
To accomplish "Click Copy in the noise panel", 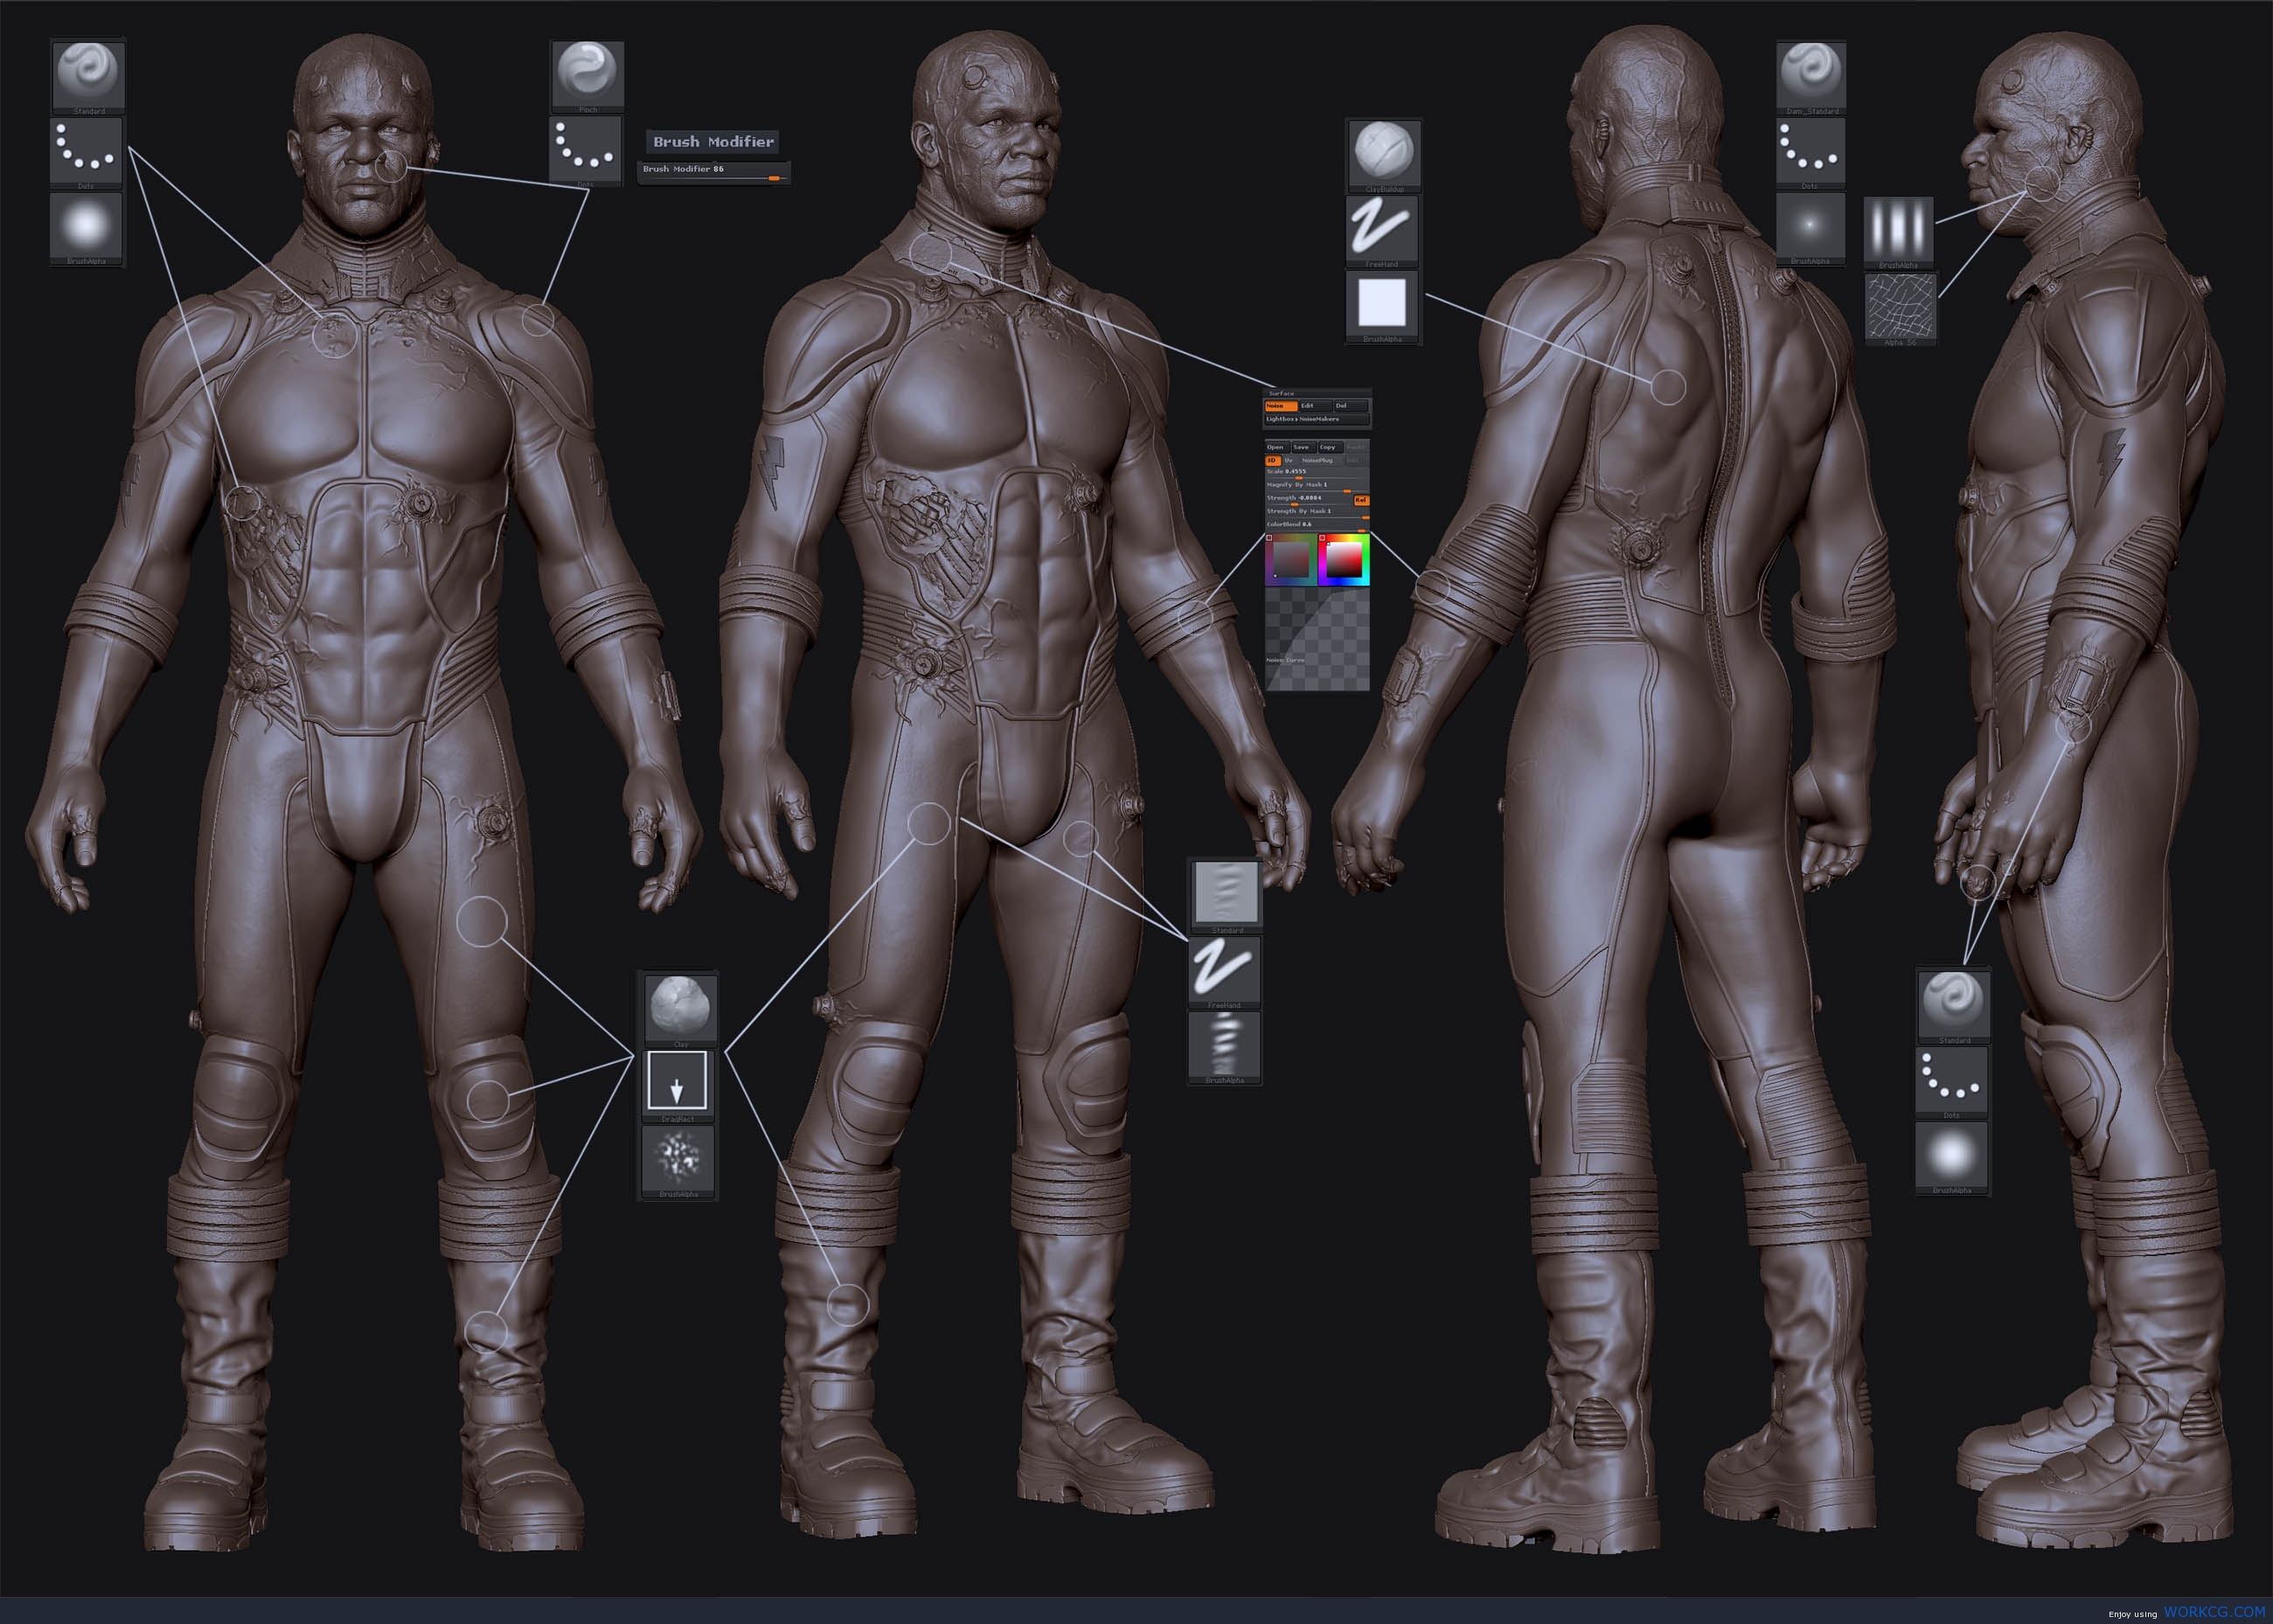I will [1331, 448].
